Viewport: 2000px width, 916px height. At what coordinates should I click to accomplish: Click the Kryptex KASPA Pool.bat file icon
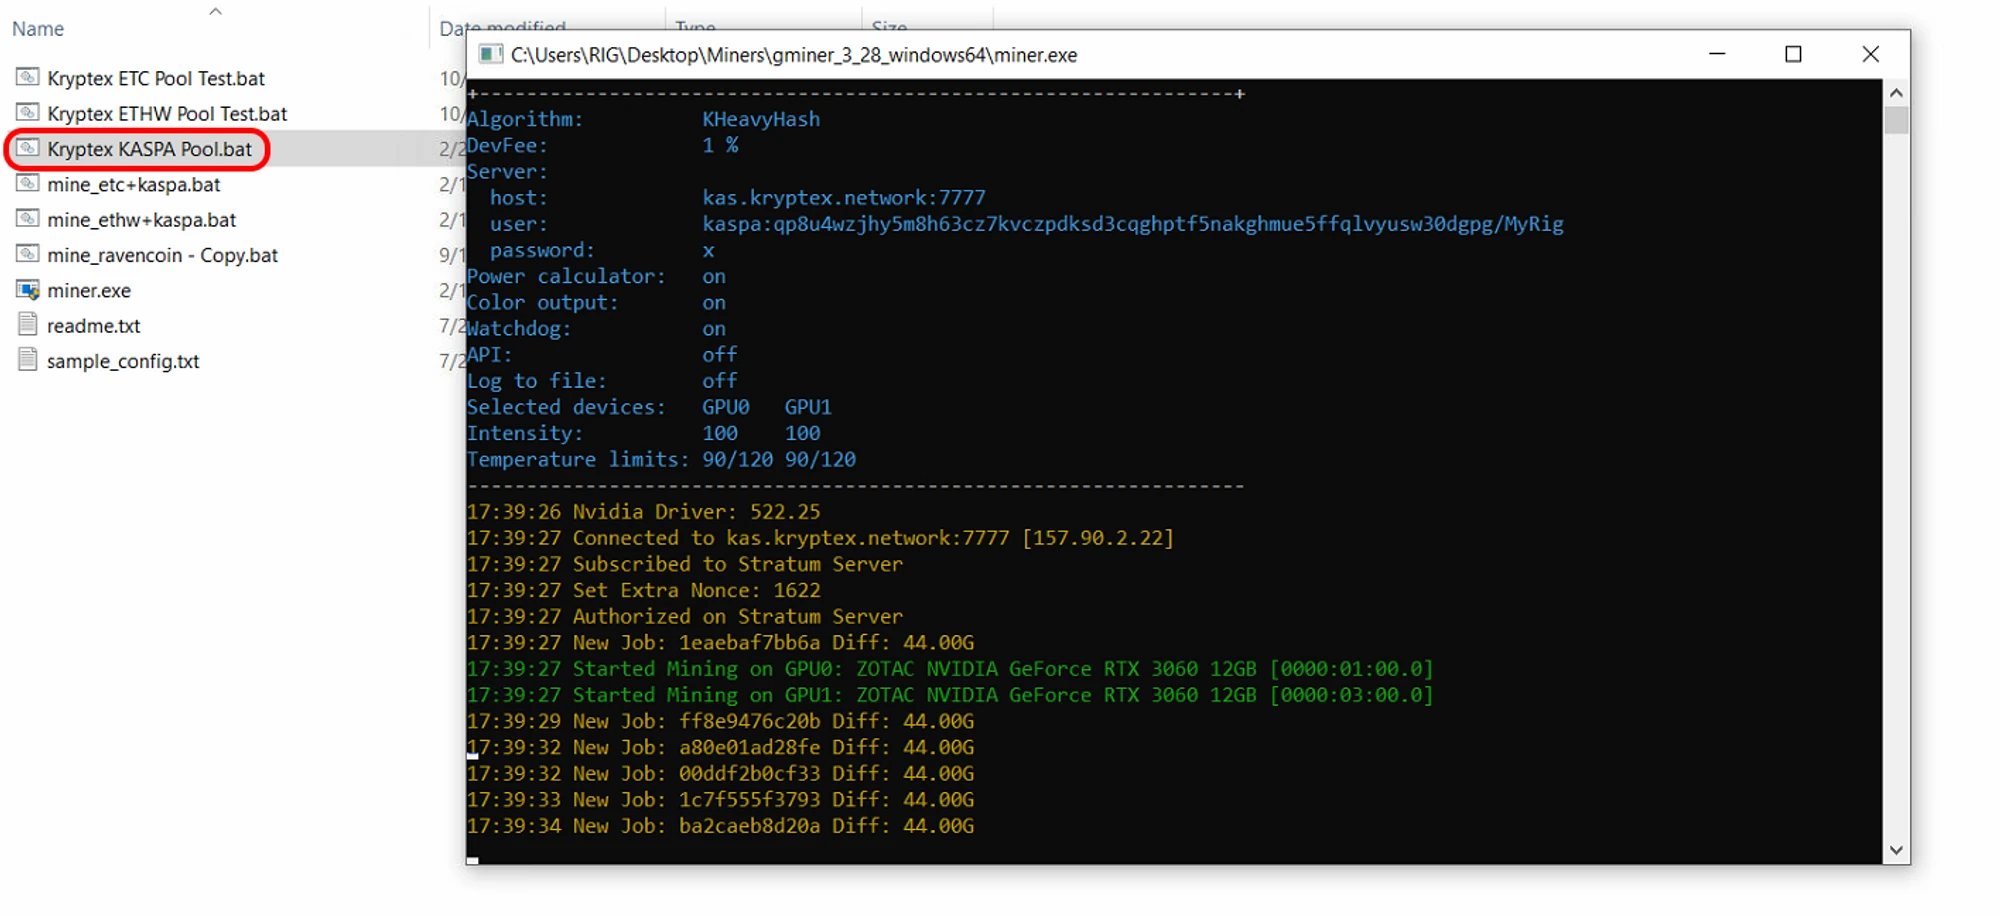point(28,149)
